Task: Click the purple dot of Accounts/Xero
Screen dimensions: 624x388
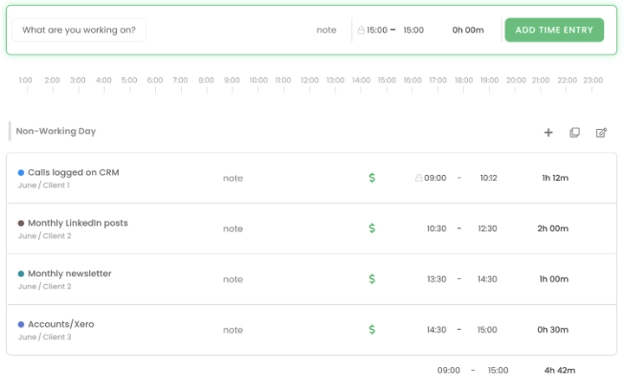Action: 21,324
